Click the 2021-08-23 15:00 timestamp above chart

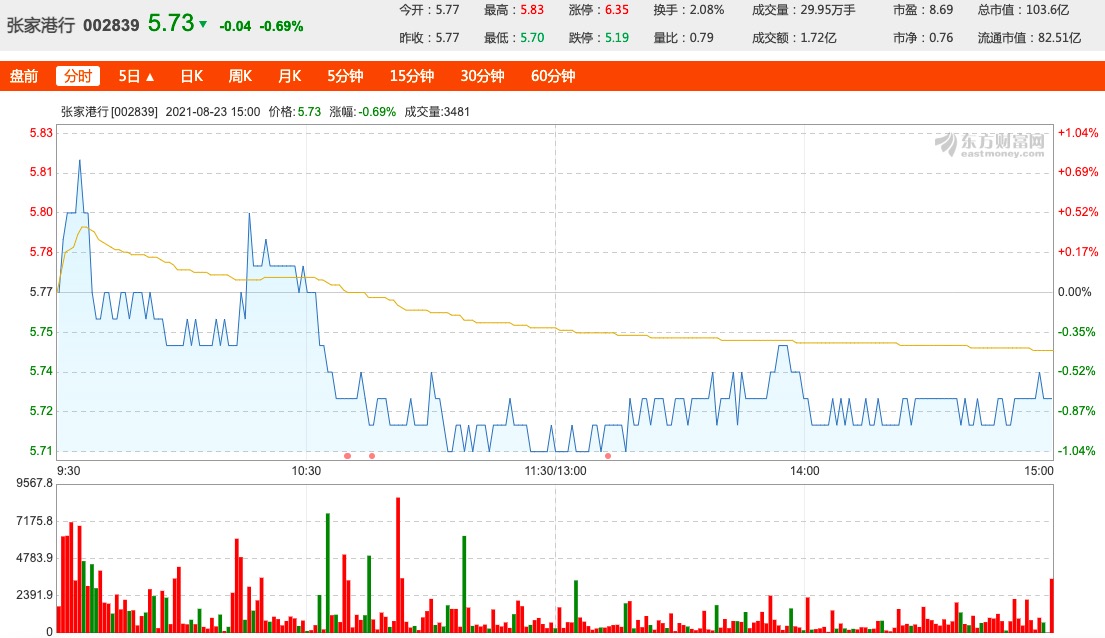click(x=213, y=111)
